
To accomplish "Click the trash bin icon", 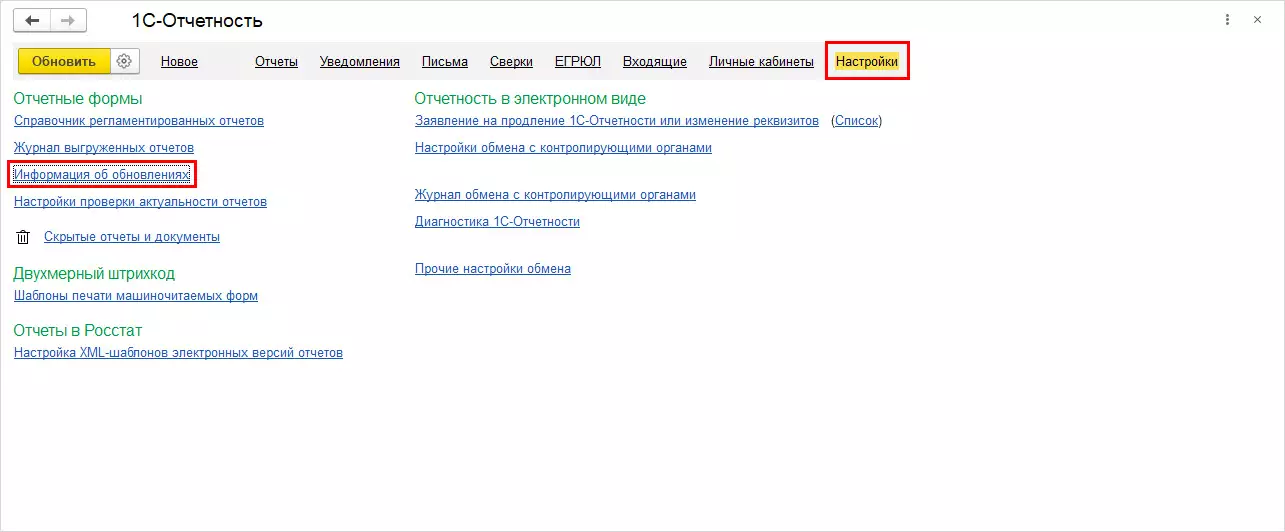I will 23,237.
